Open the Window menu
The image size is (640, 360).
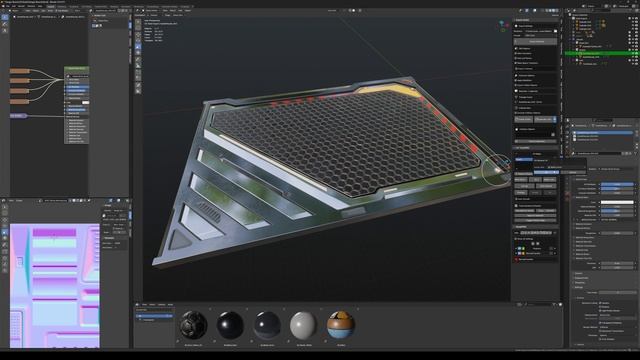(x=31, y=7)
